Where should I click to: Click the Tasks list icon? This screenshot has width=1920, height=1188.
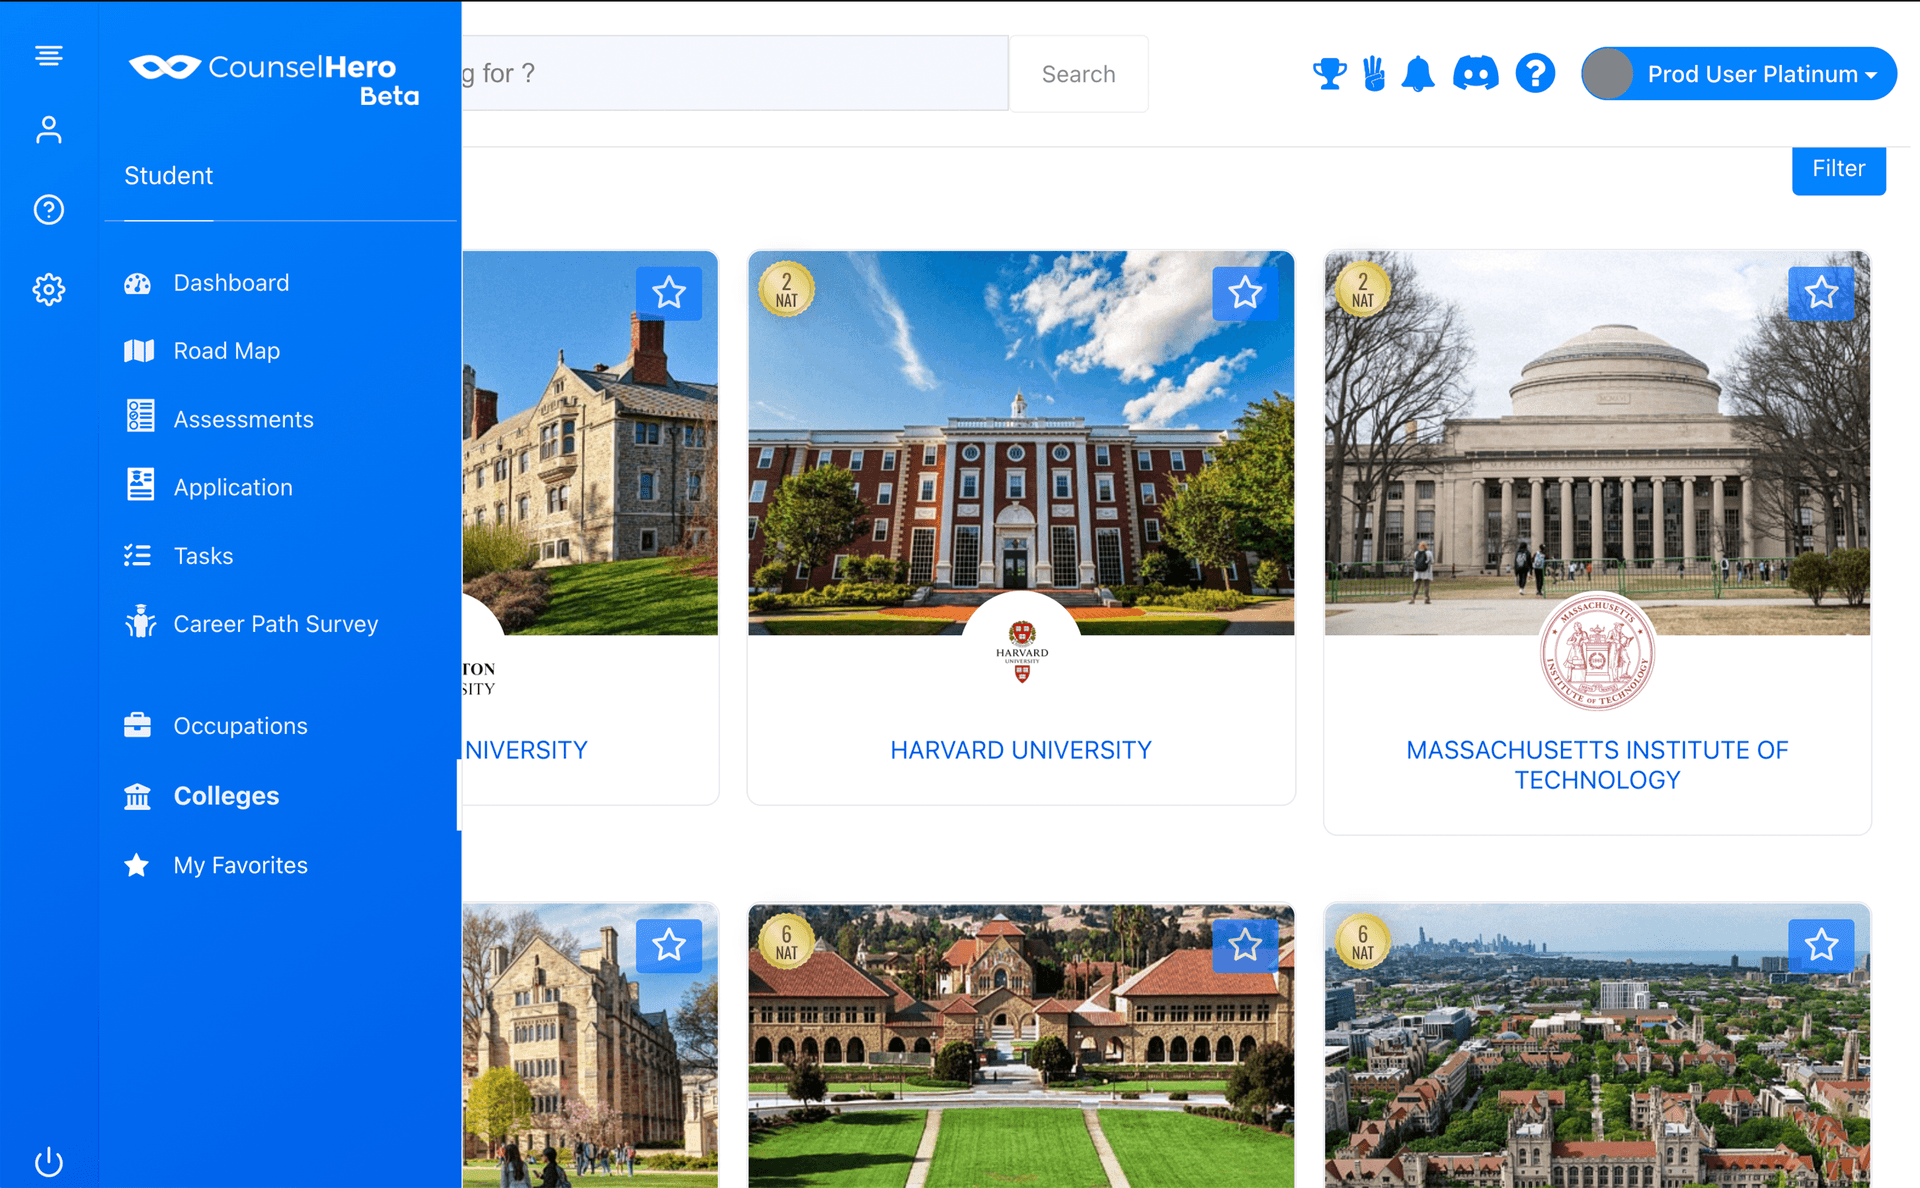(x=138, y=556)
